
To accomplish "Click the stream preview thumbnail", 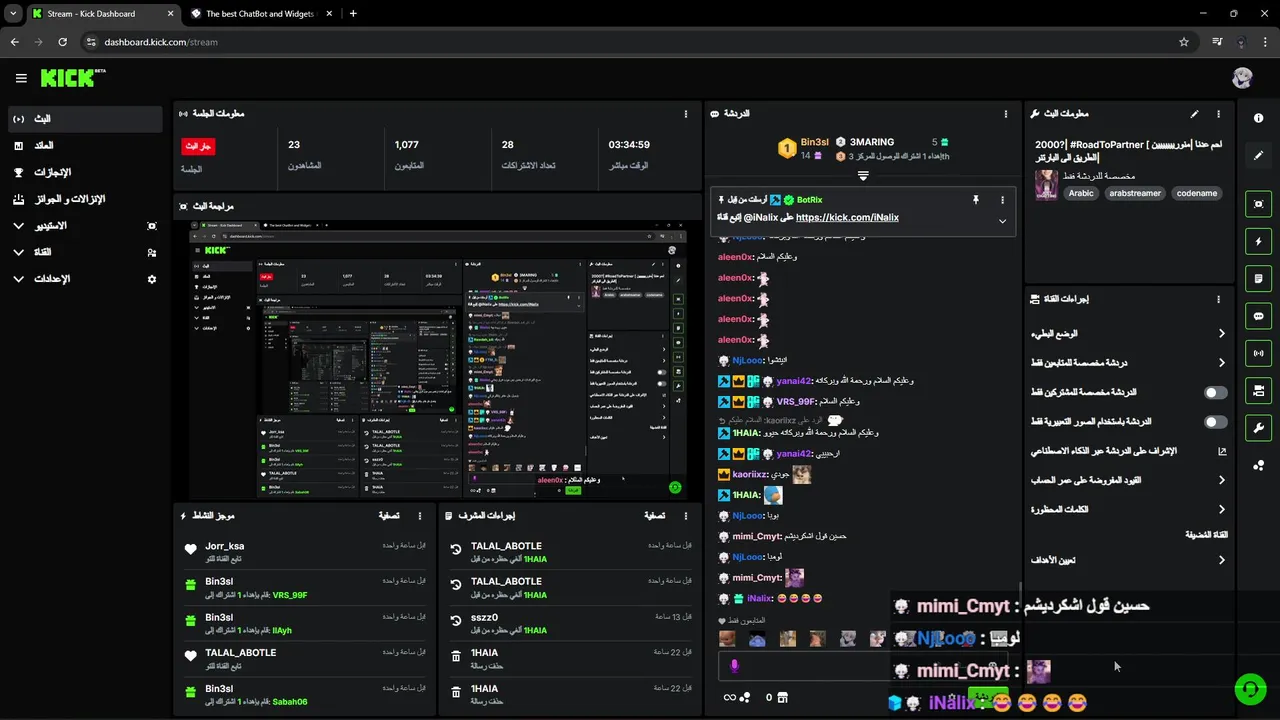I will pos(438,359).
